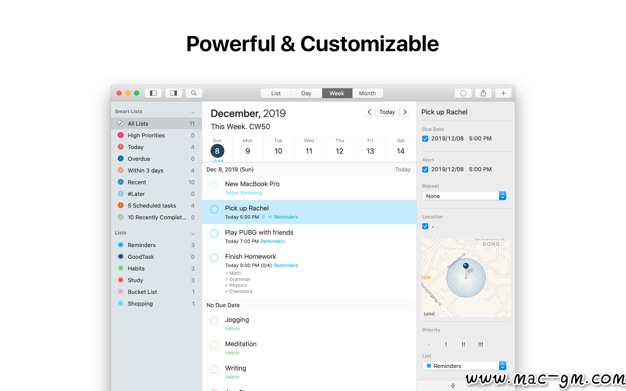Complete the New MacBook Pro task
This screenshot has width=626, height=391.
pyautogui.click(x=214, y=185)
